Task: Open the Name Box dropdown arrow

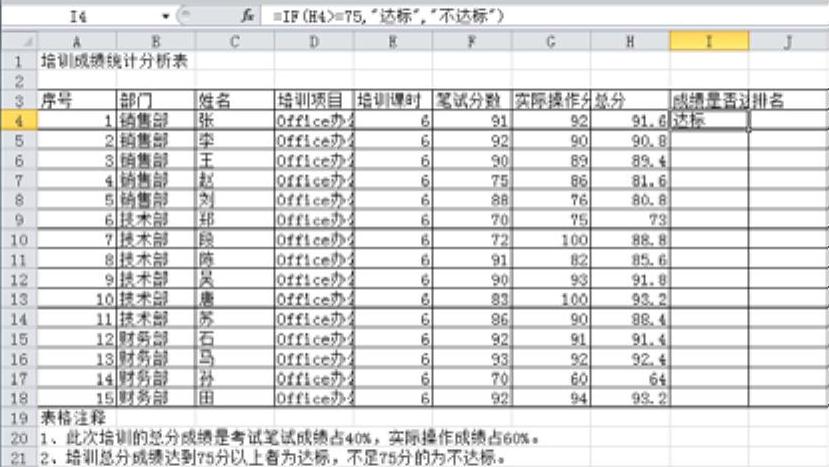Action: point(165,16)
